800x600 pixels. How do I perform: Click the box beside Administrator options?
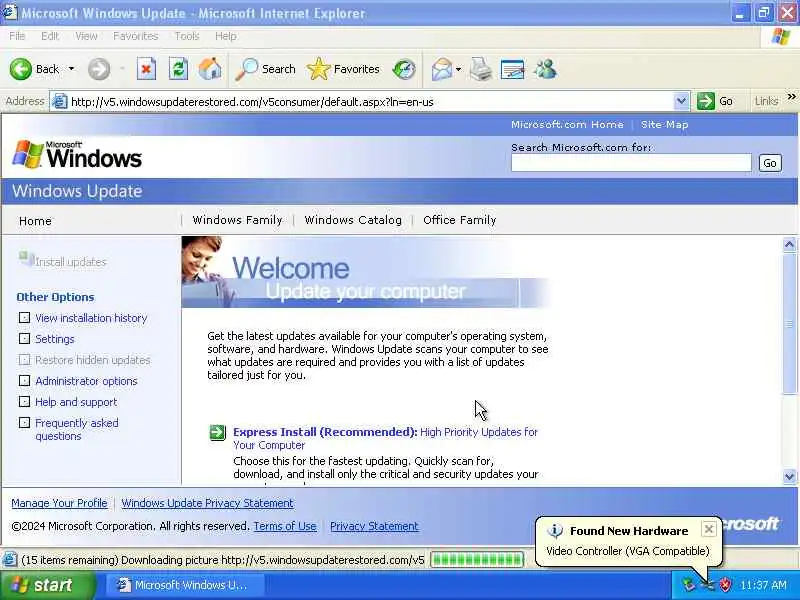tap(24, 381)
